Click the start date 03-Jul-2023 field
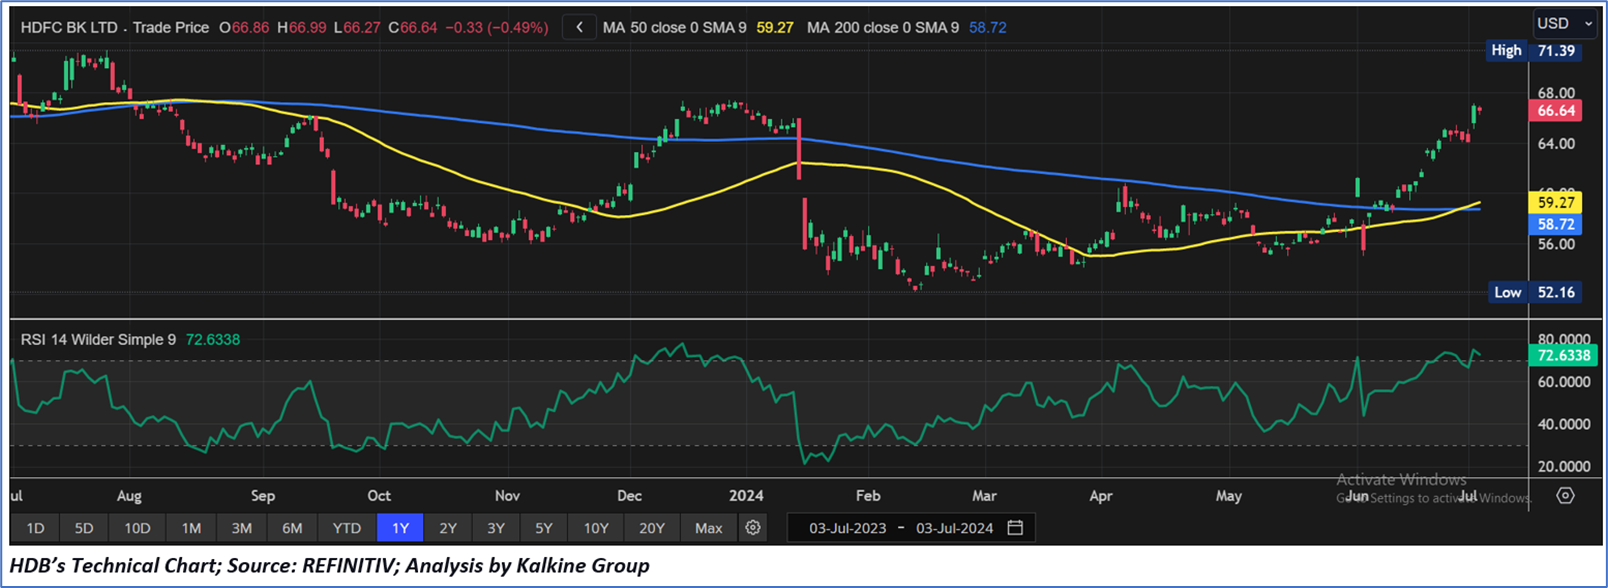This screenshot has height=588, width=1608. pyautogui.click(x=847, y=528)
